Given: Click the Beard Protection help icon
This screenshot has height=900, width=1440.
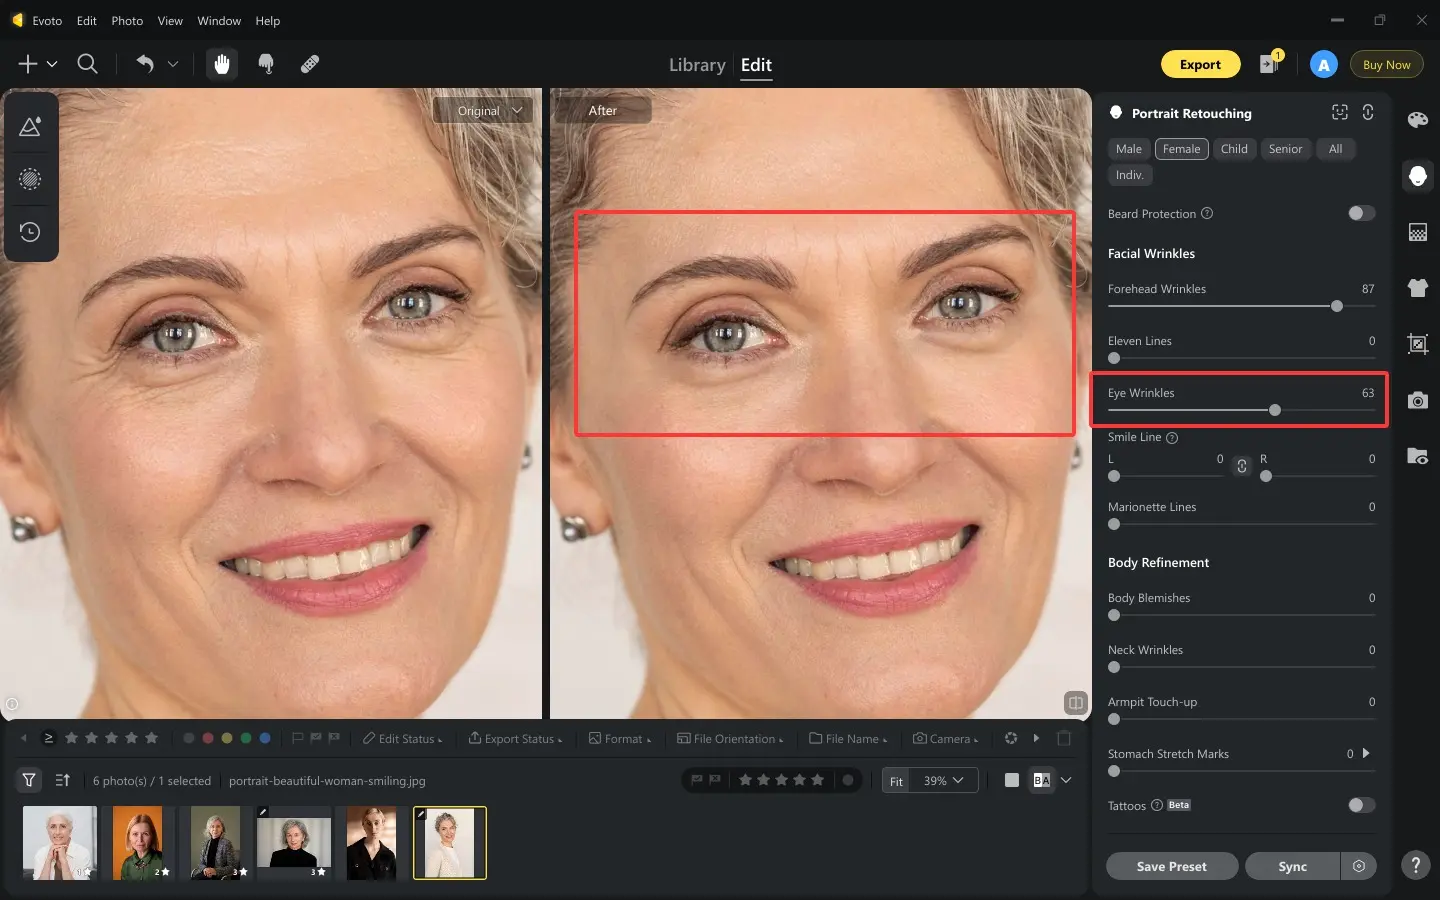Looking at the screenshot, I should (1207, 213).
